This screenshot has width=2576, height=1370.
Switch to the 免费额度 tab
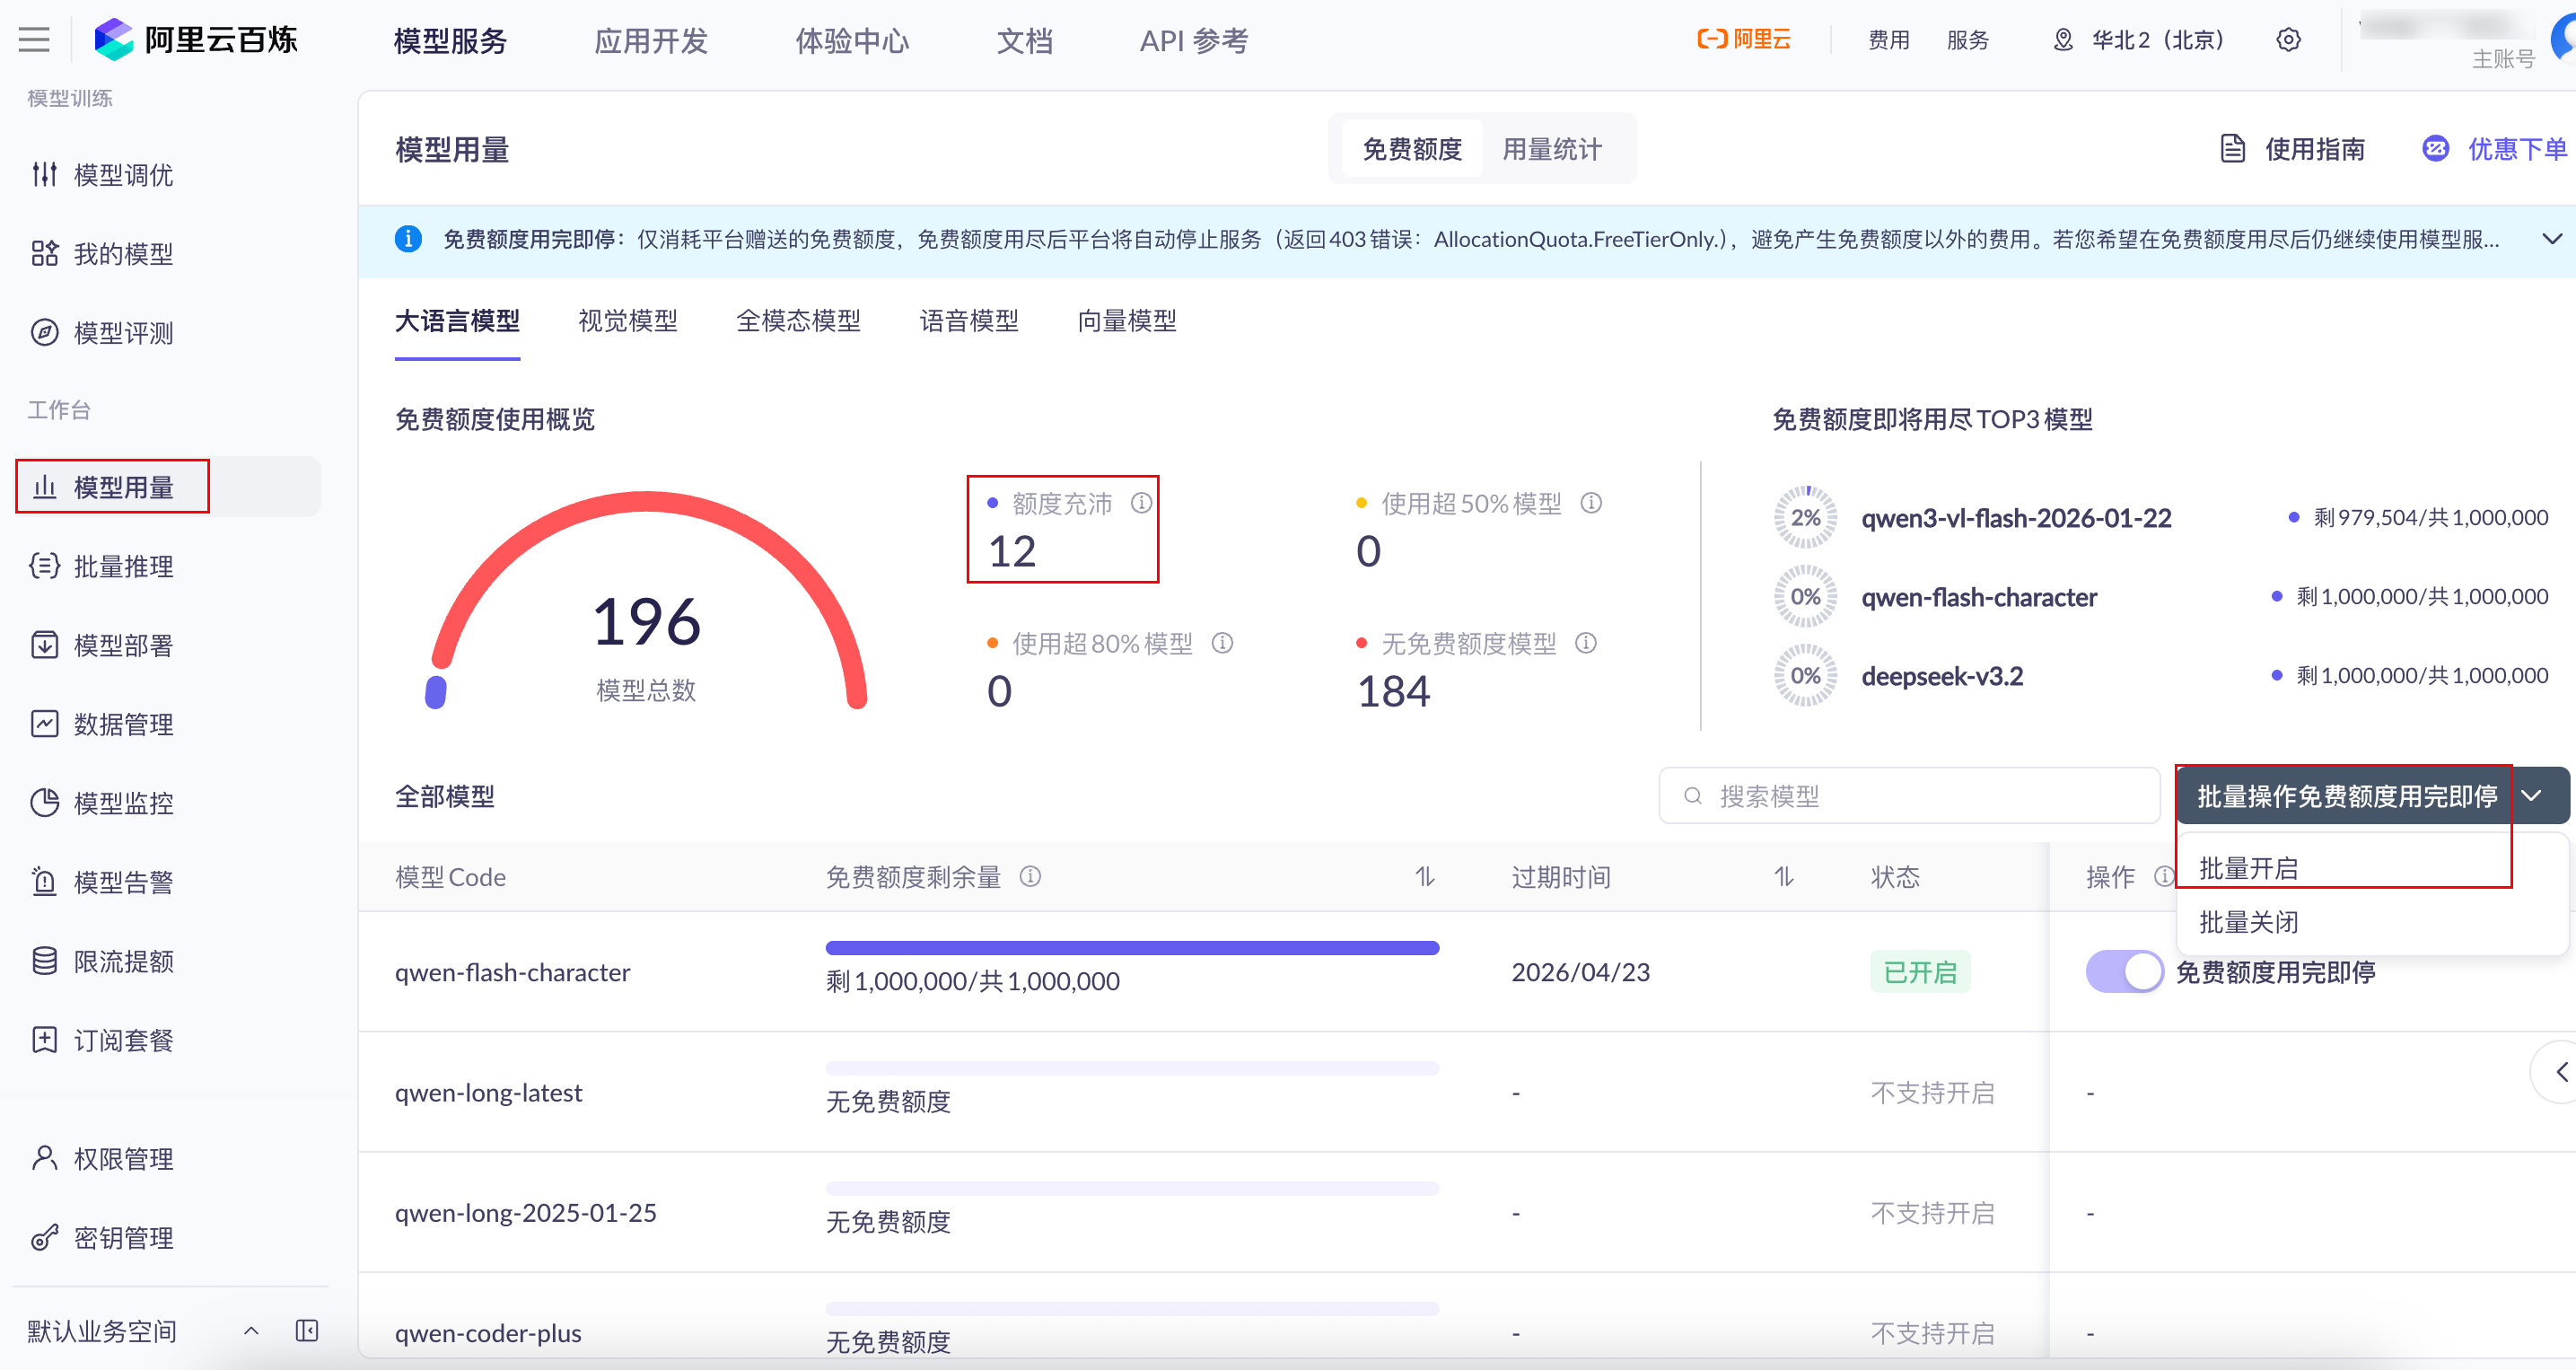point(1412,149)
